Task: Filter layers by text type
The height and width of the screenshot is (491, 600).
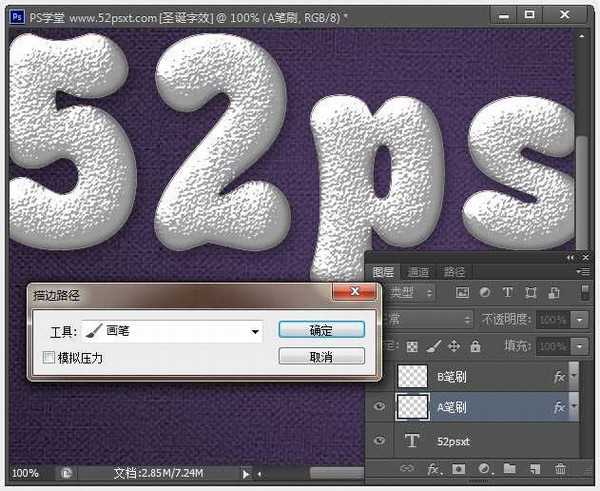Action: 506,293
